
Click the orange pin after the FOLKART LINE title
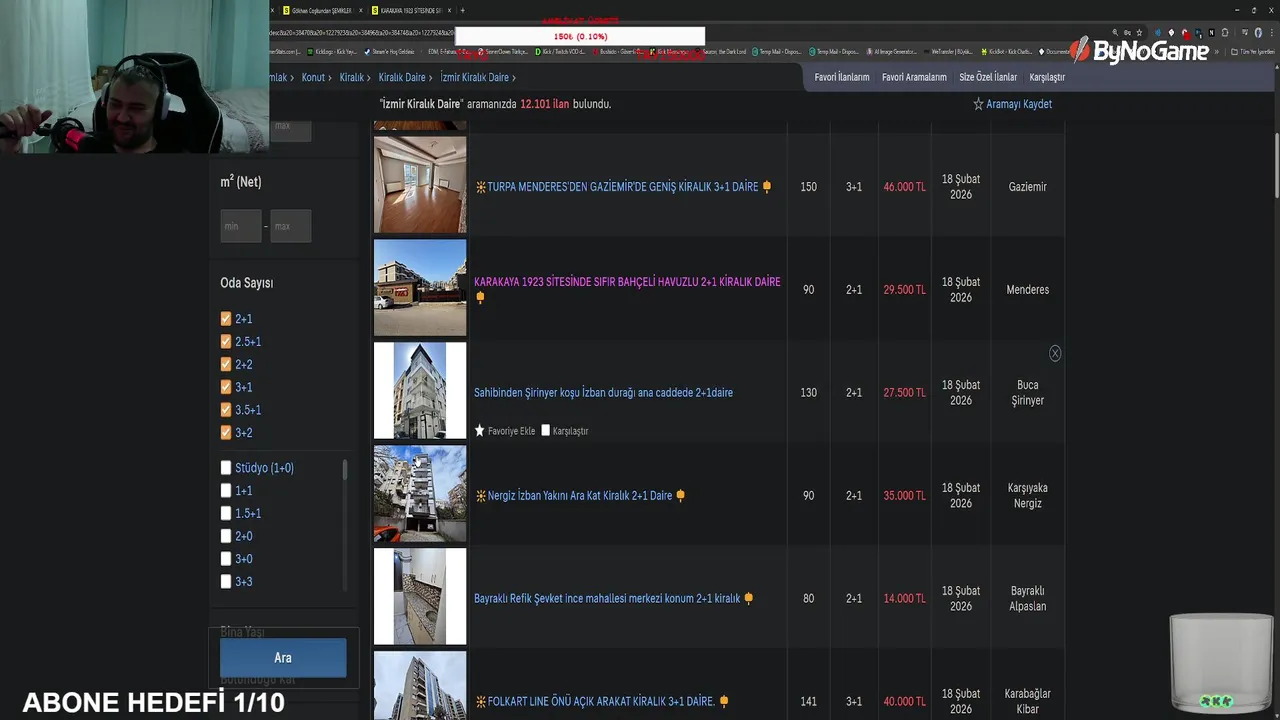[x=724, y=702]
